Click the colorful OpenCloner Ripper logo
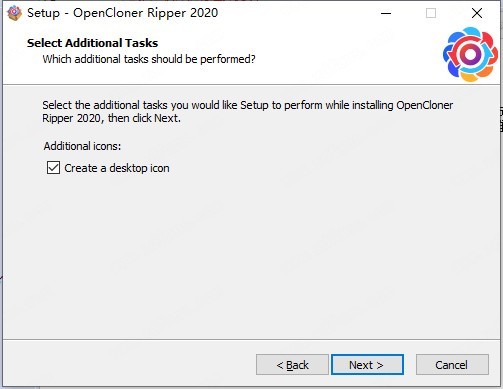The width and height of the screenshot is (503, 389). pyautogui.click(x=470, y=55)
